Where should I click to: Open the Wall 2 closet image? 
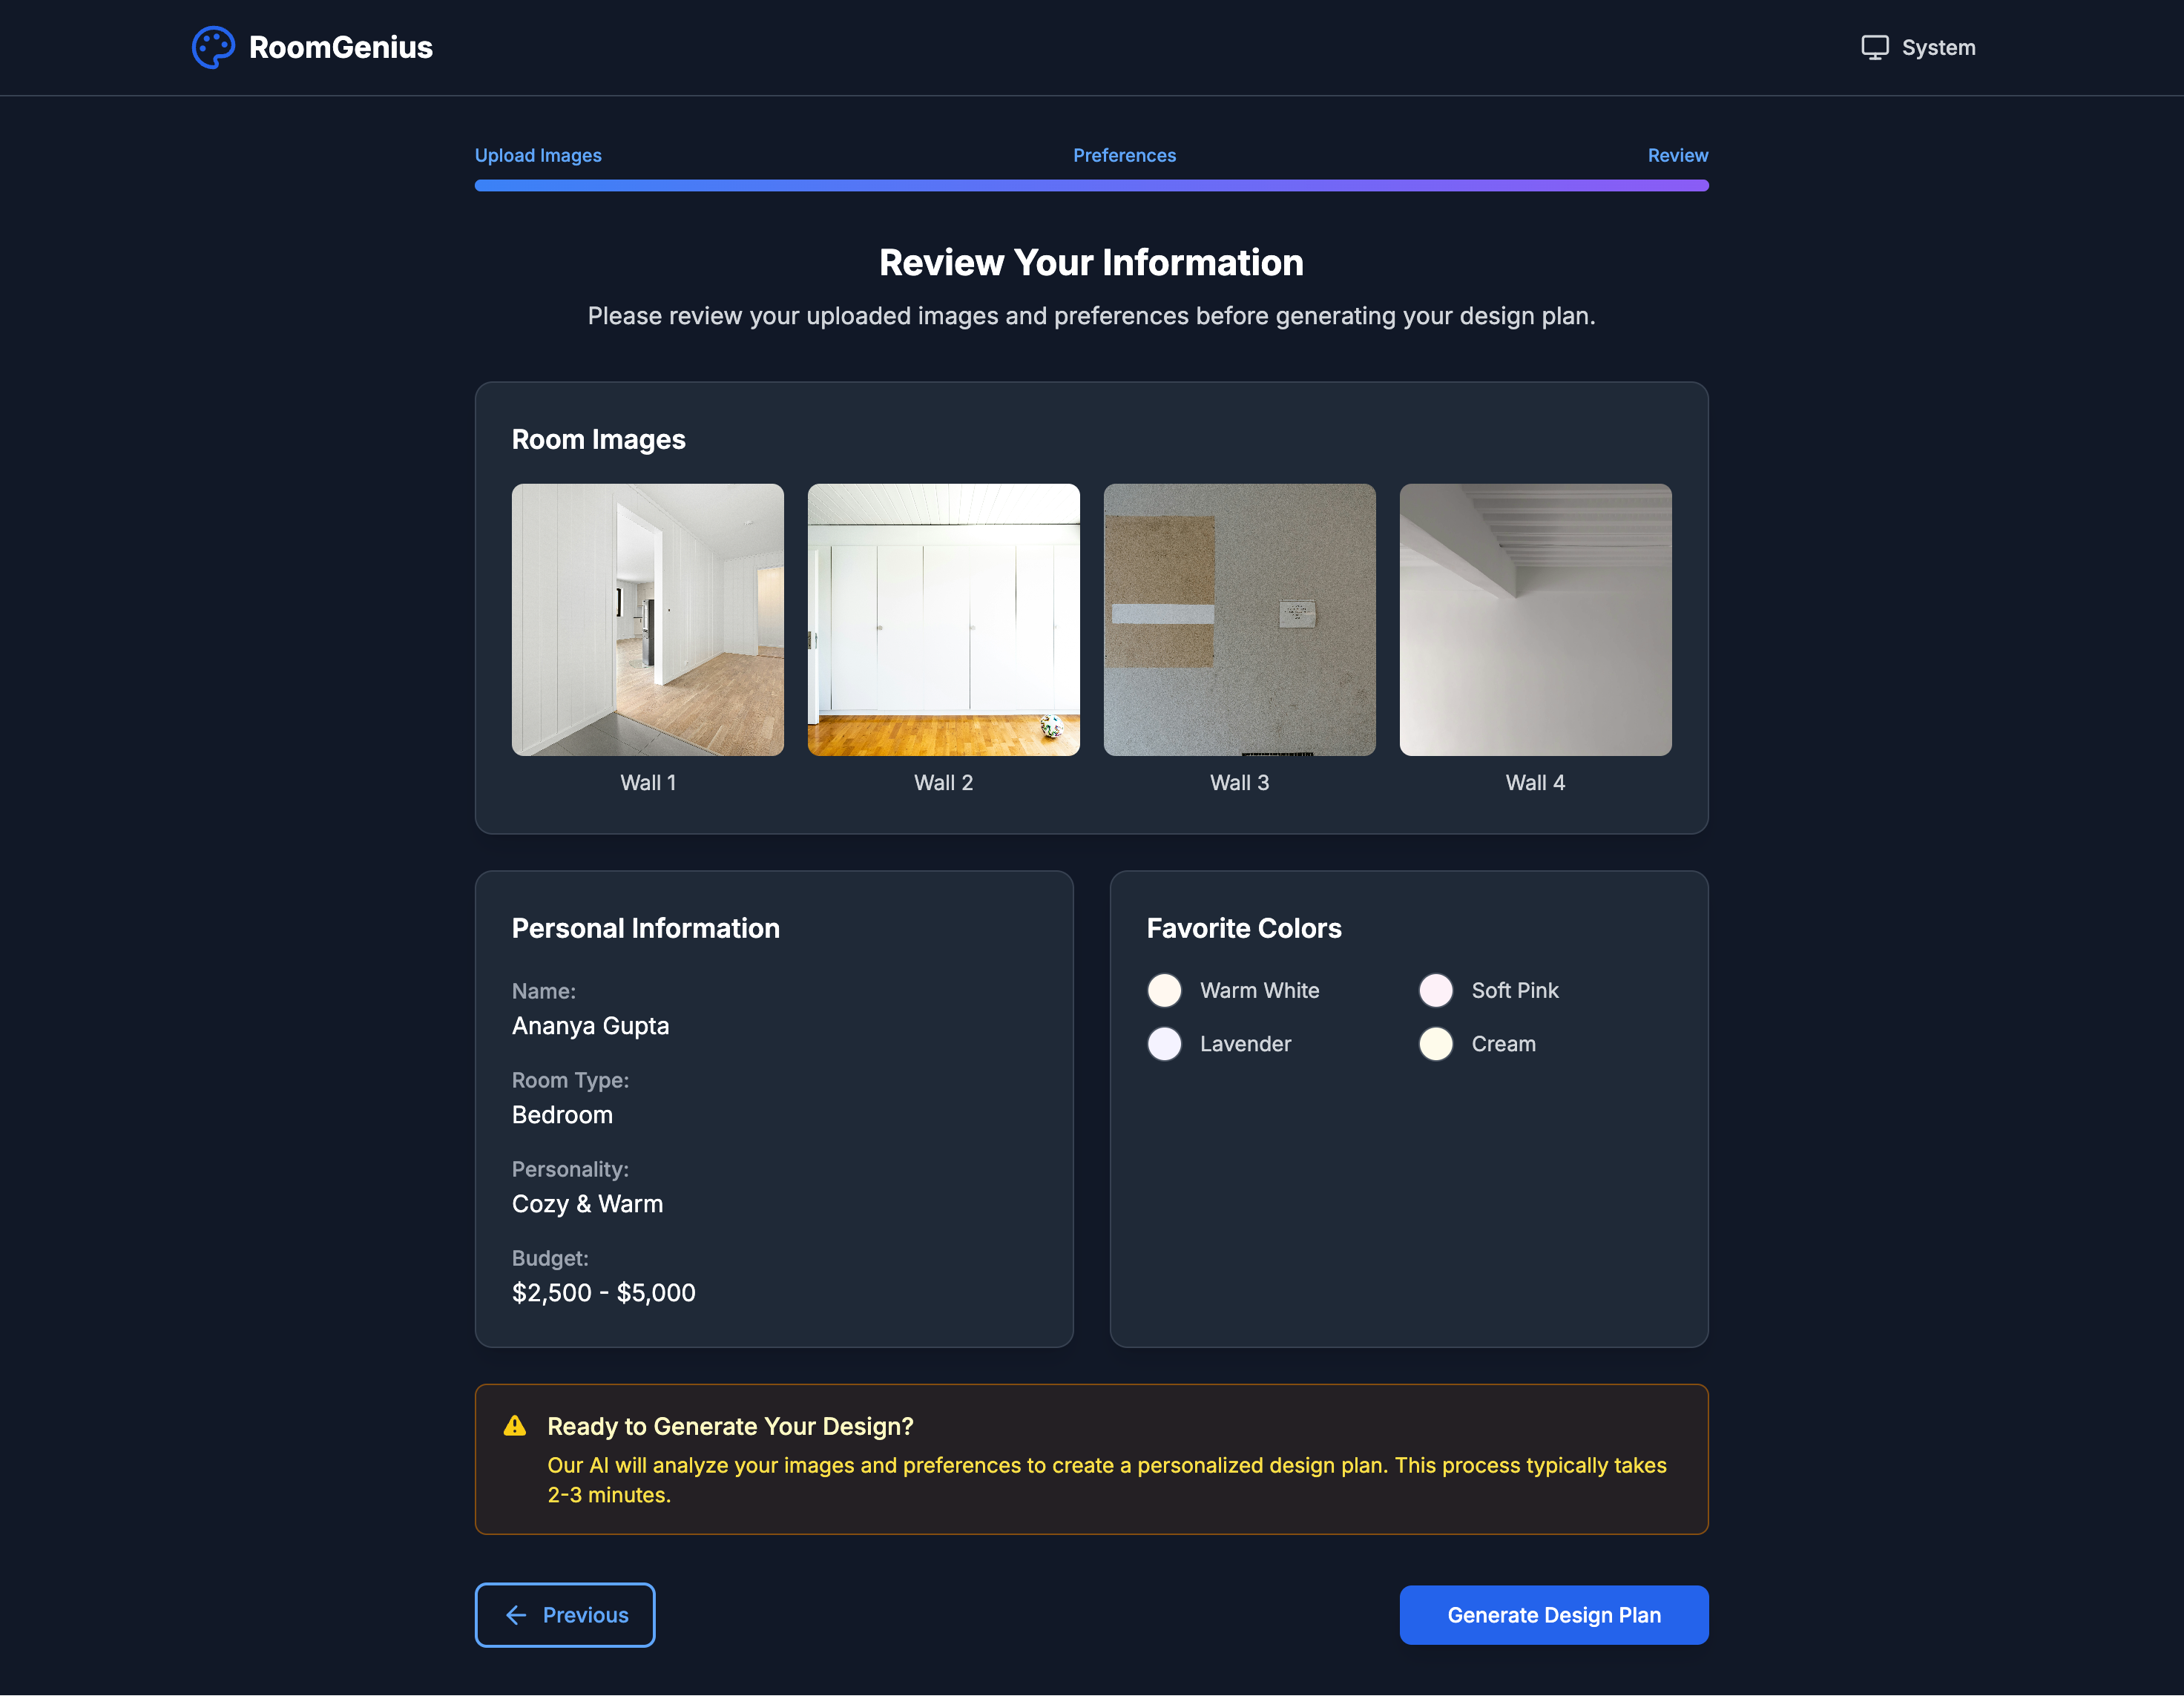pyautogui.click(x=943, y=620)
